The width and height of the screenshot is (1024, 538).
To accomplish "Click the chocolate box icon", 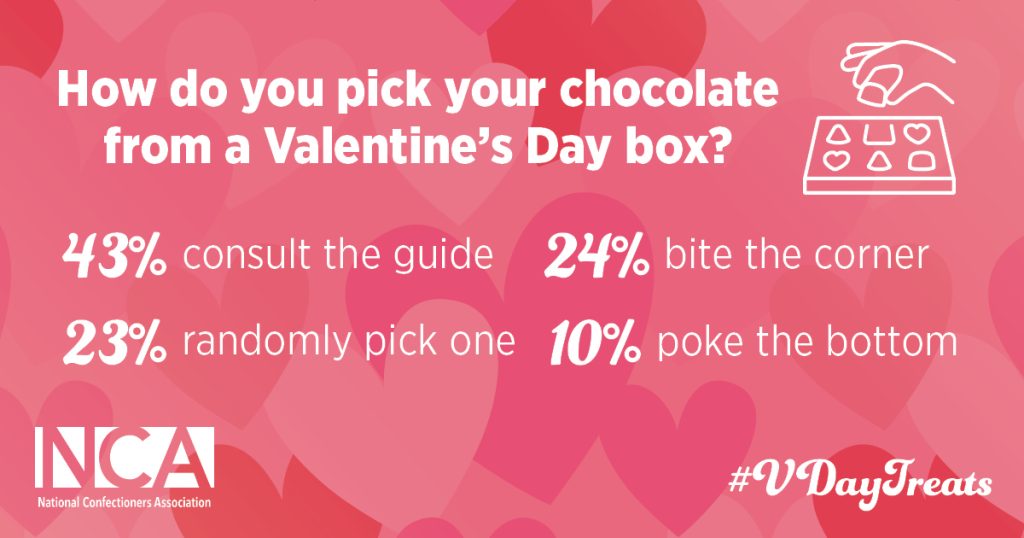I will [x=880, y=155].
